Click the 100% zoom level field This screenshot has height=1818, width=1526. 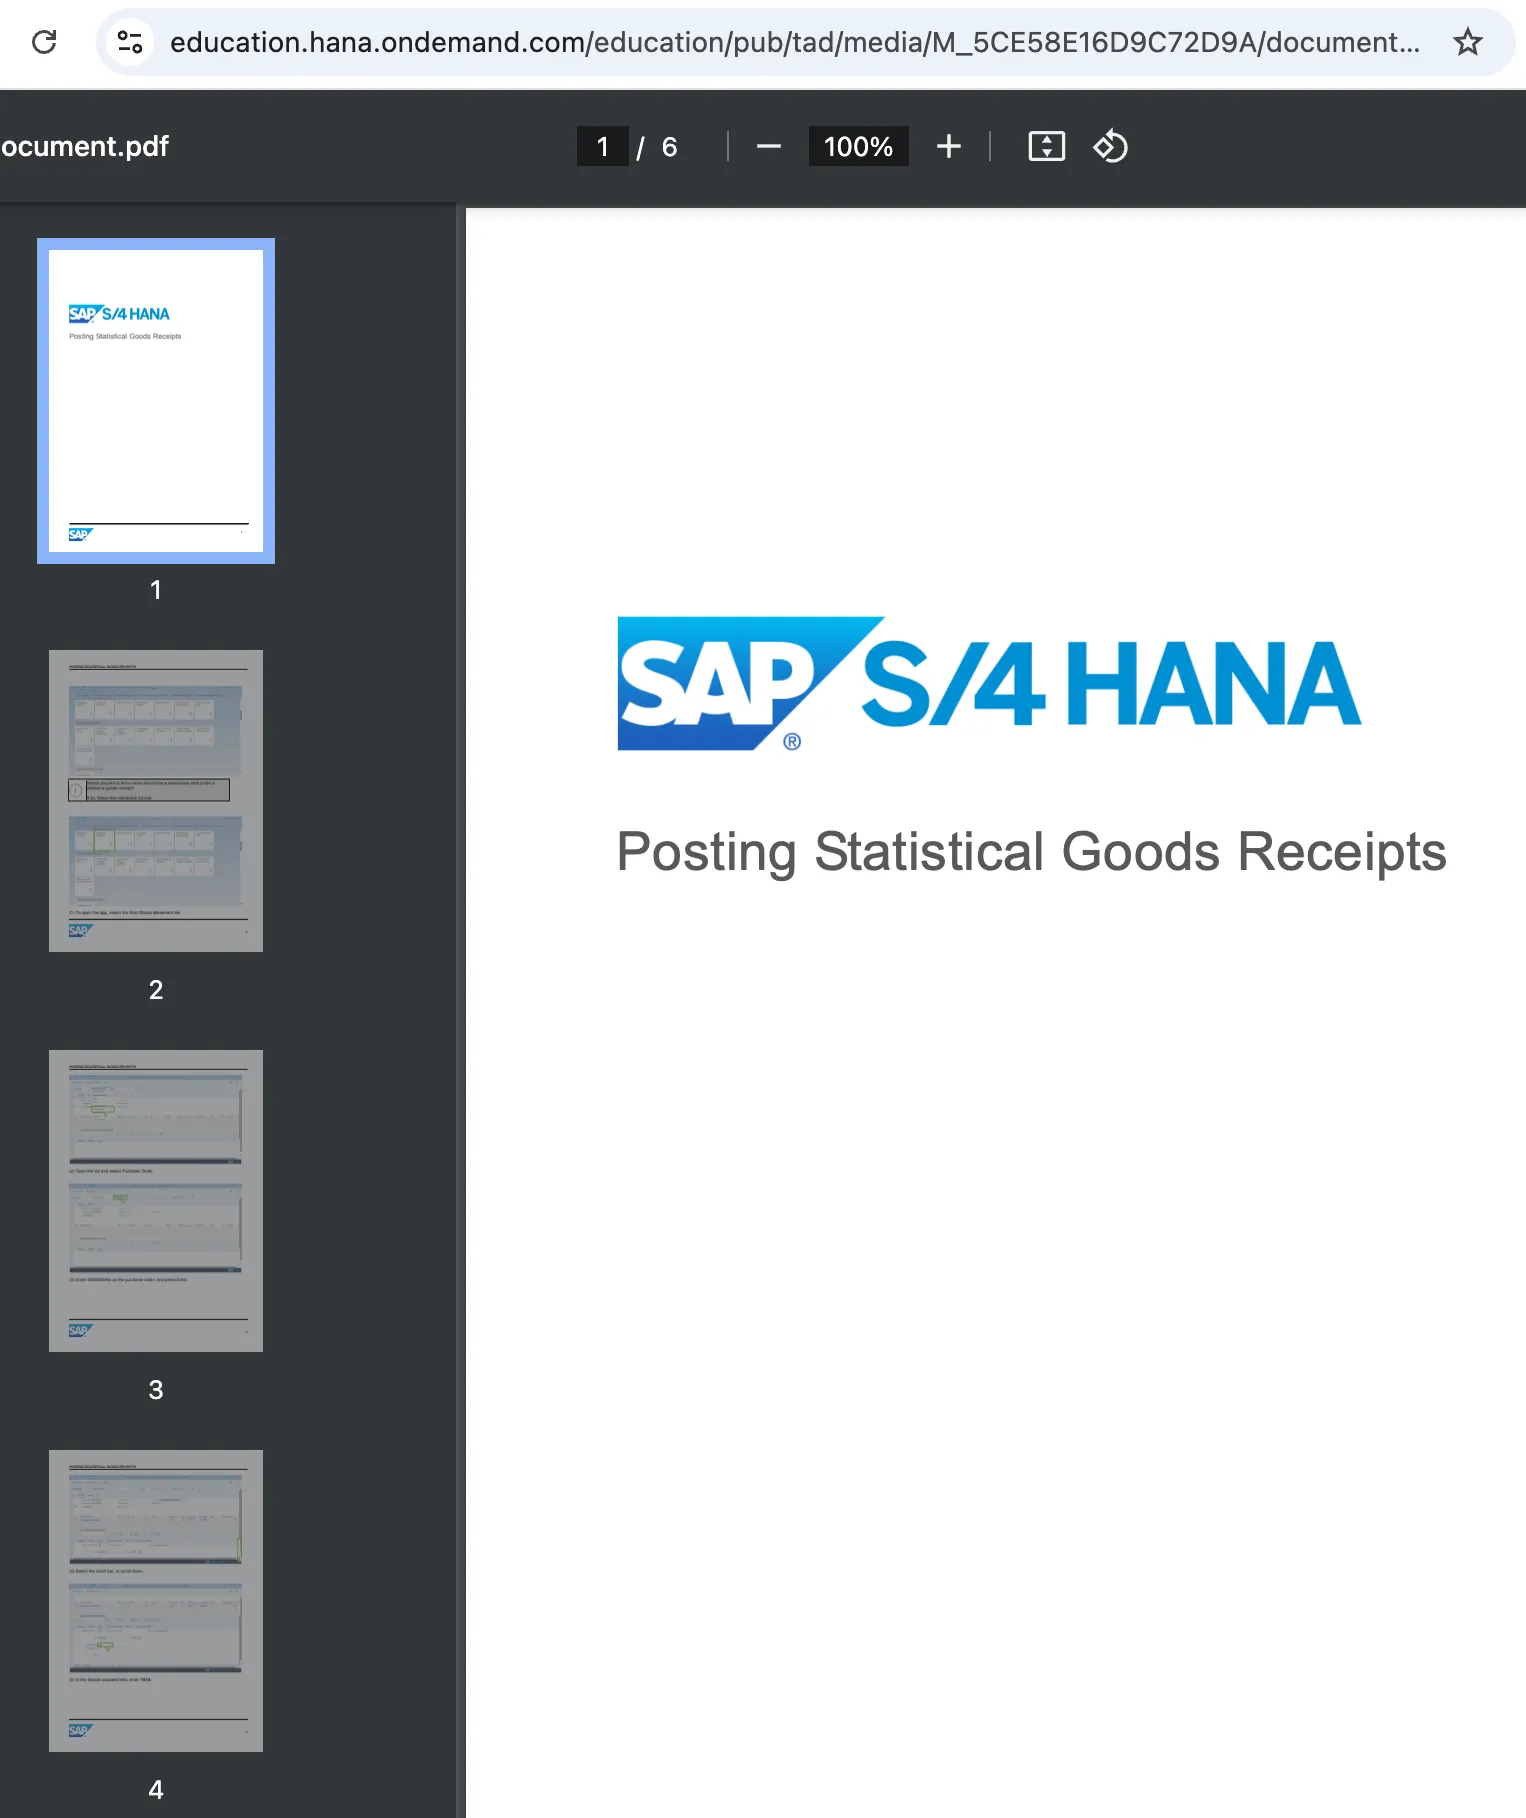(x=858, y=147)
